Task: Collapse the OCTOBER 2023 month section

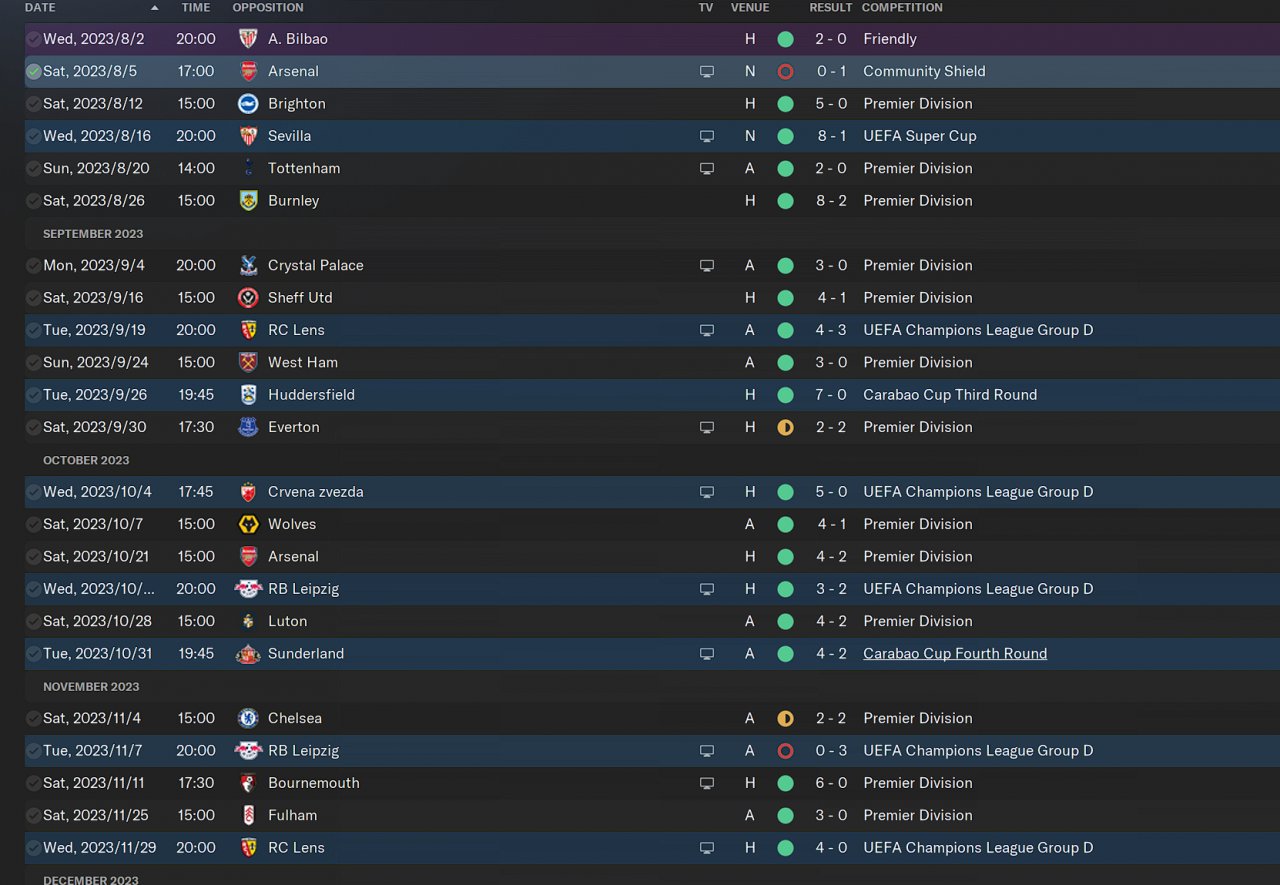Action: click(86, 460)
